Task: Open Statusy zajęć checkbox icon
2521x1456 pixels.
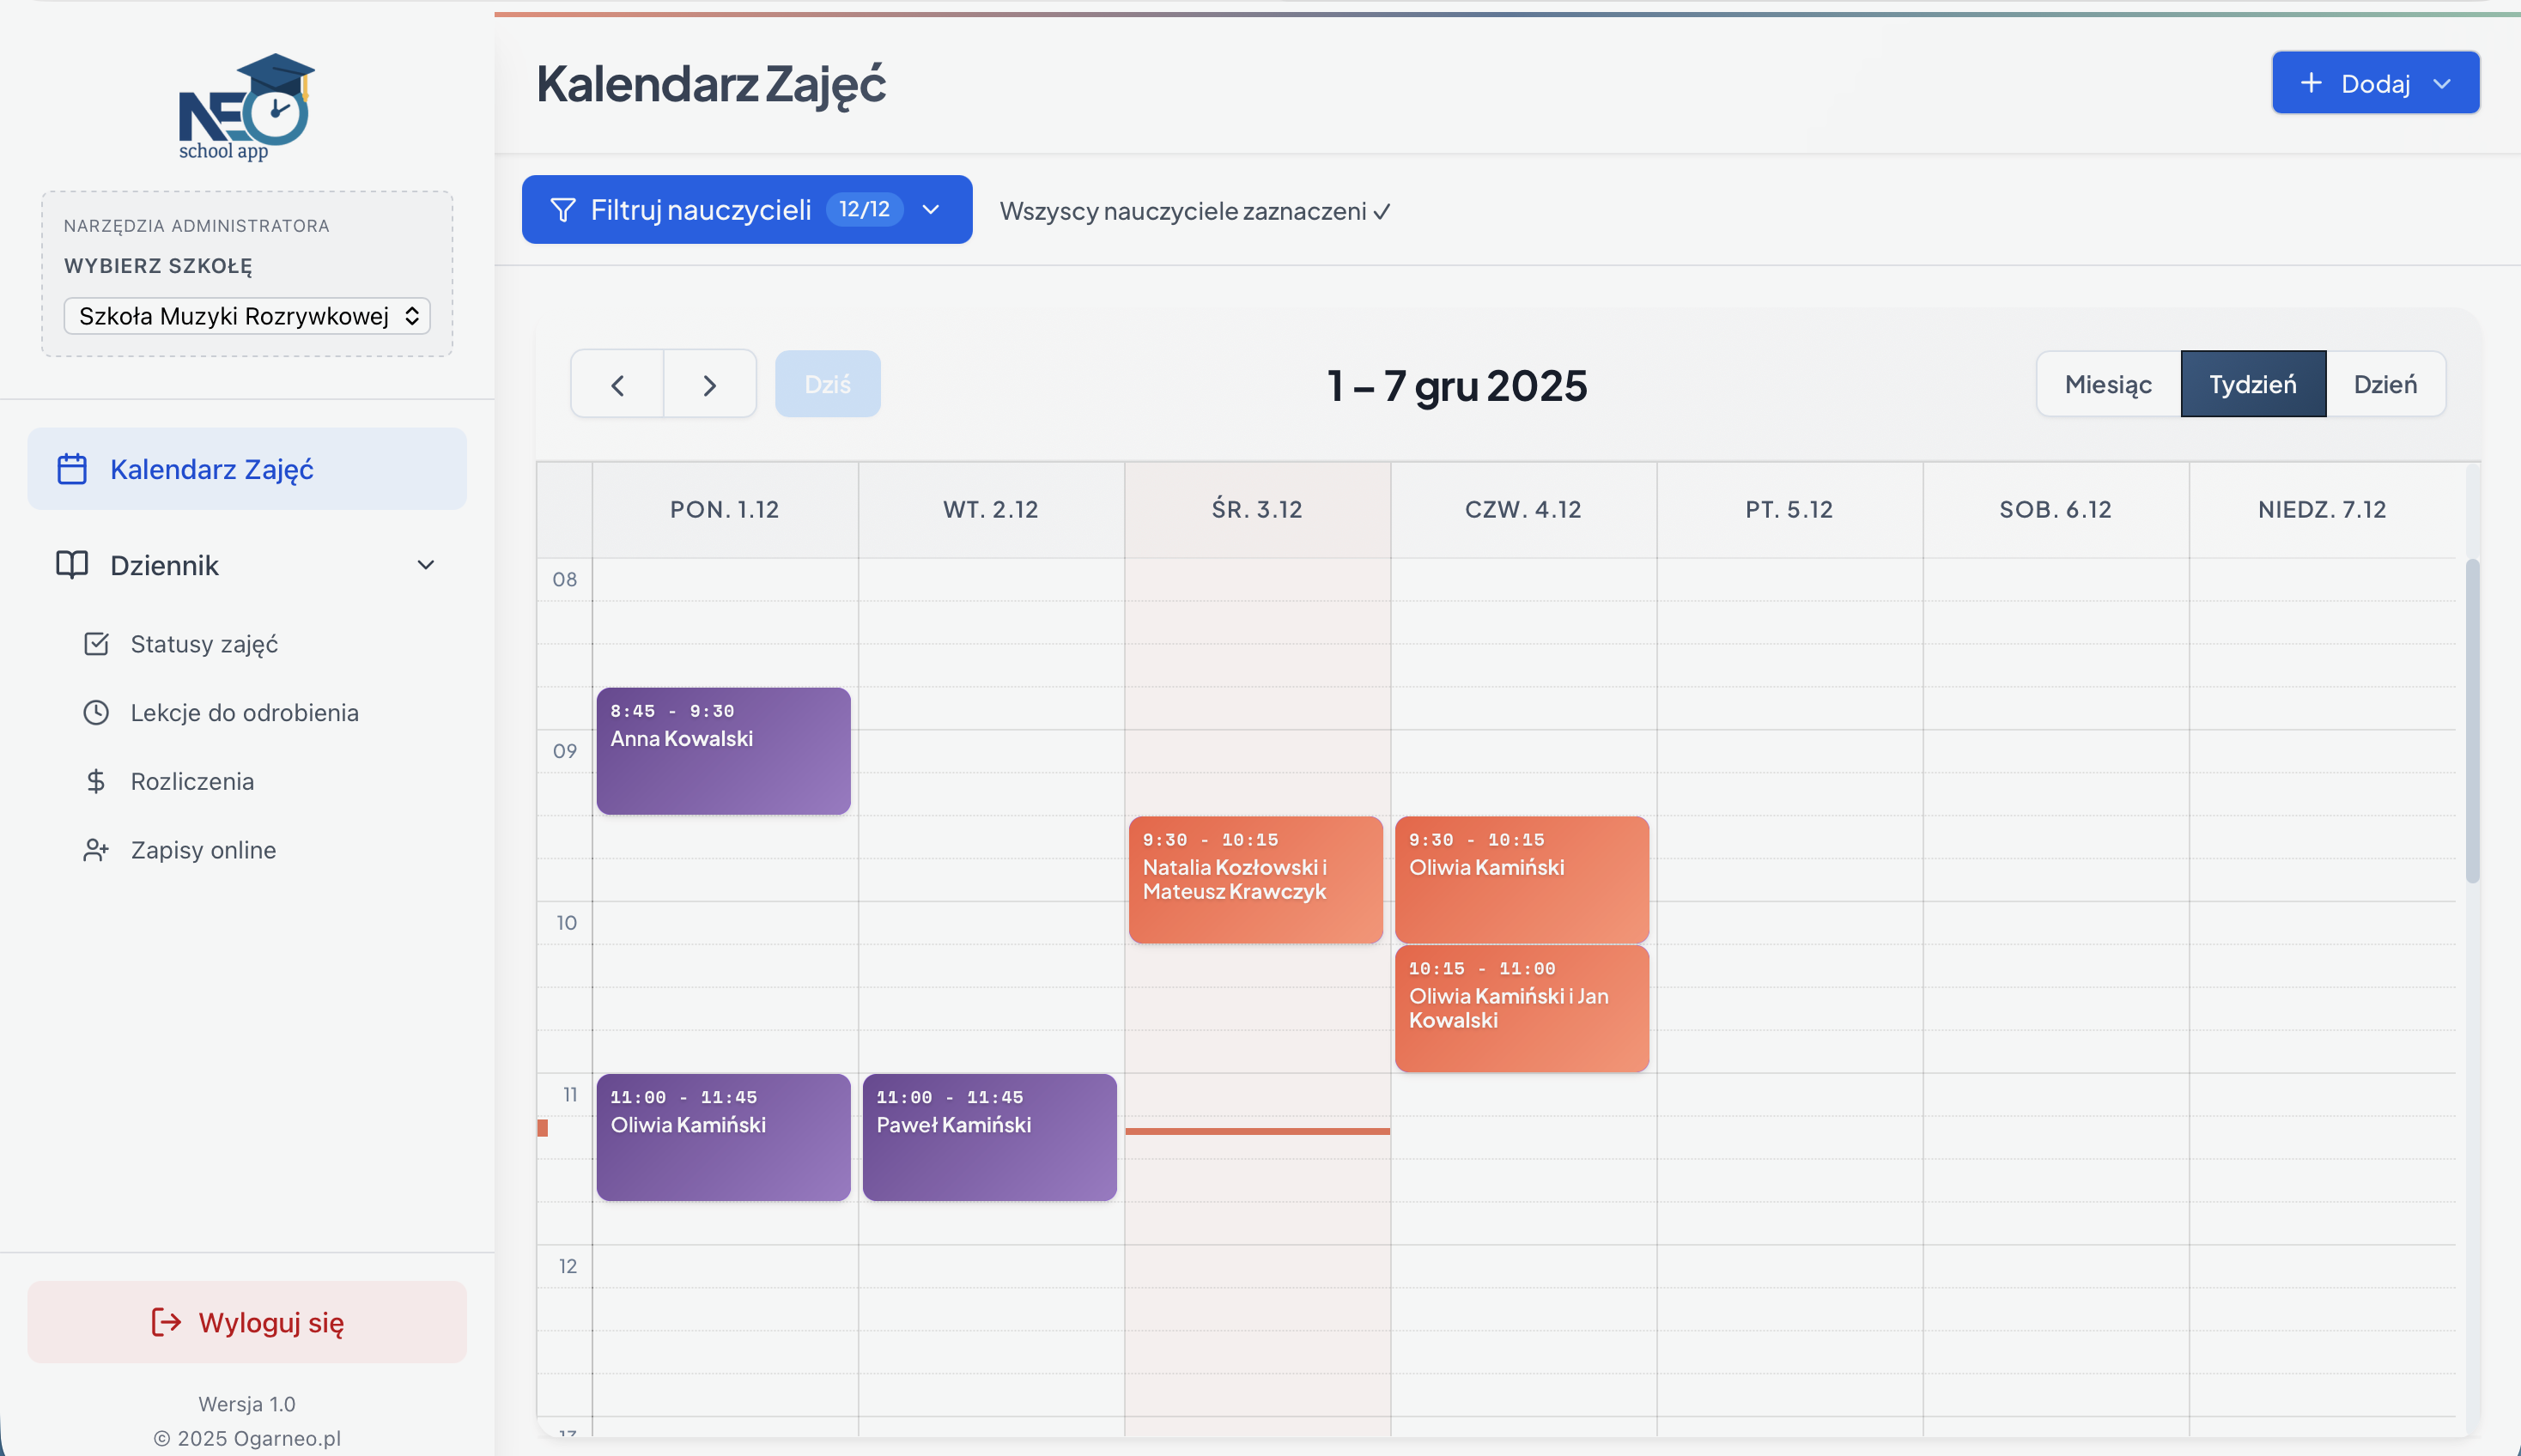Action: pos(96,644)
